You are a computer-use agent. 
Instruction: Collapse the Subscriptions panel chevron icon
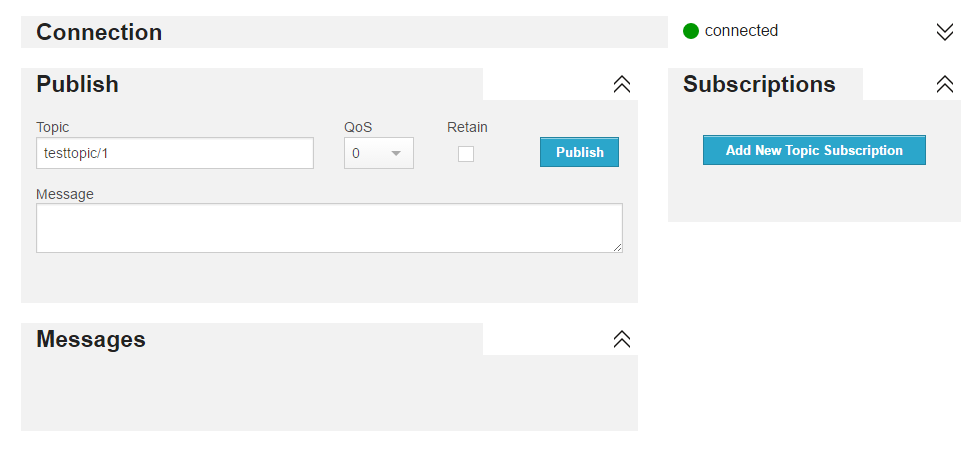coord(945,84)
